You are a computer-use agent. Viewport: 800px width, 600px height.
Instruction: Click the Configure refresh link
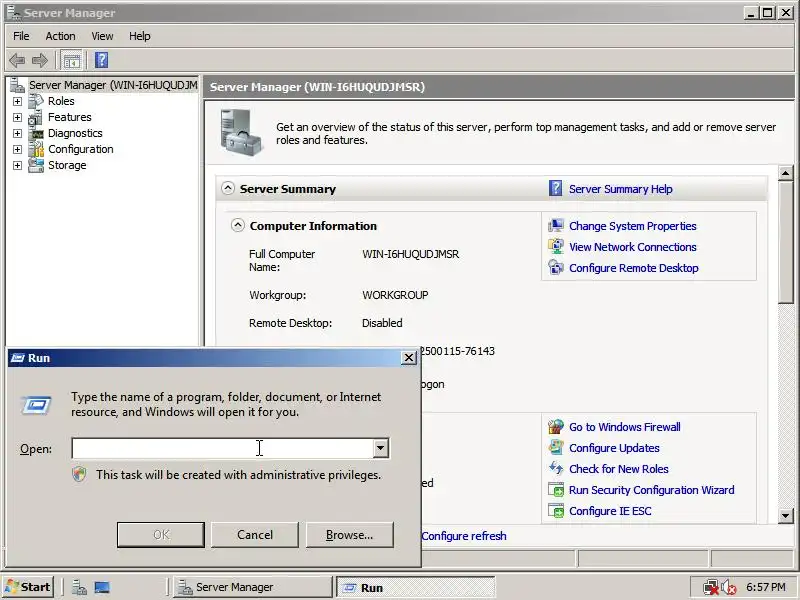[x=464, y=536]
